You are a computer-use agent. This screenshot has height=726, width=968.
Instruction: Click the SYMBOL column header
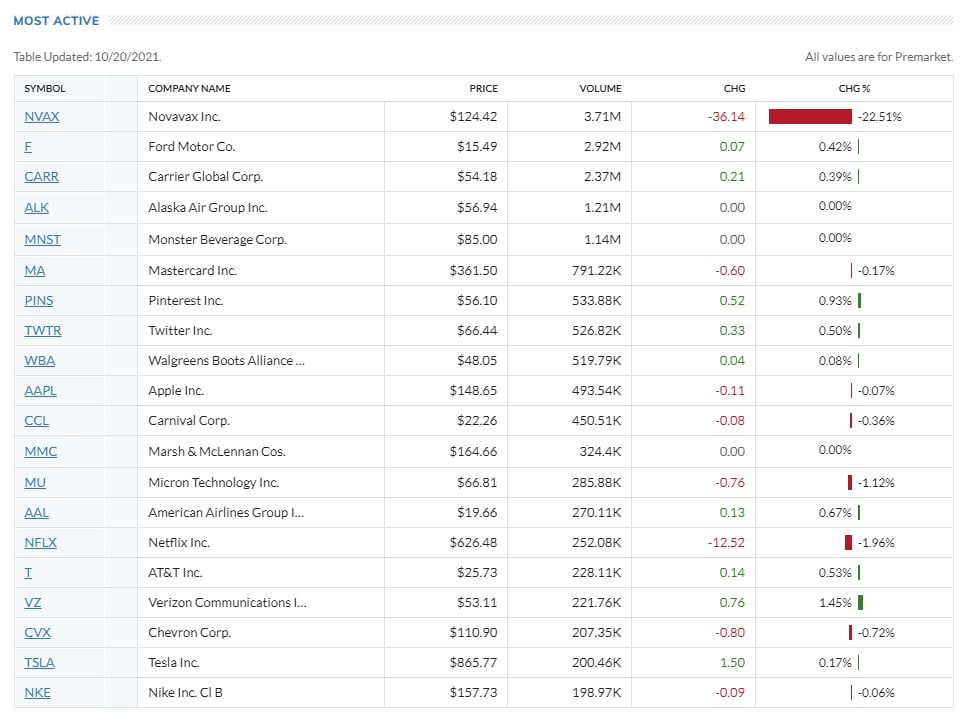(44, 88)
